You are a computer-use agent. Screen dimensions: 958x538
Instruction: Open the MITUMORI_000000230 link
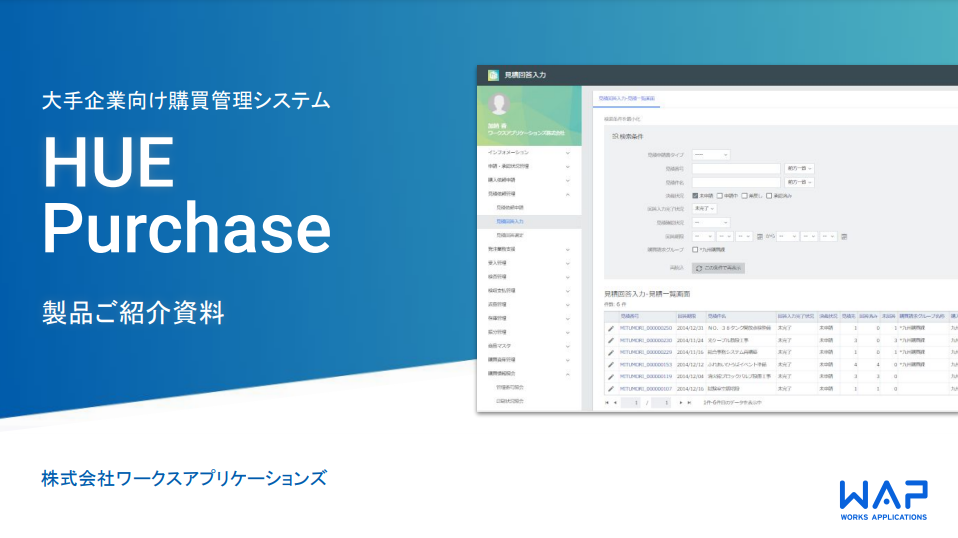646,341
